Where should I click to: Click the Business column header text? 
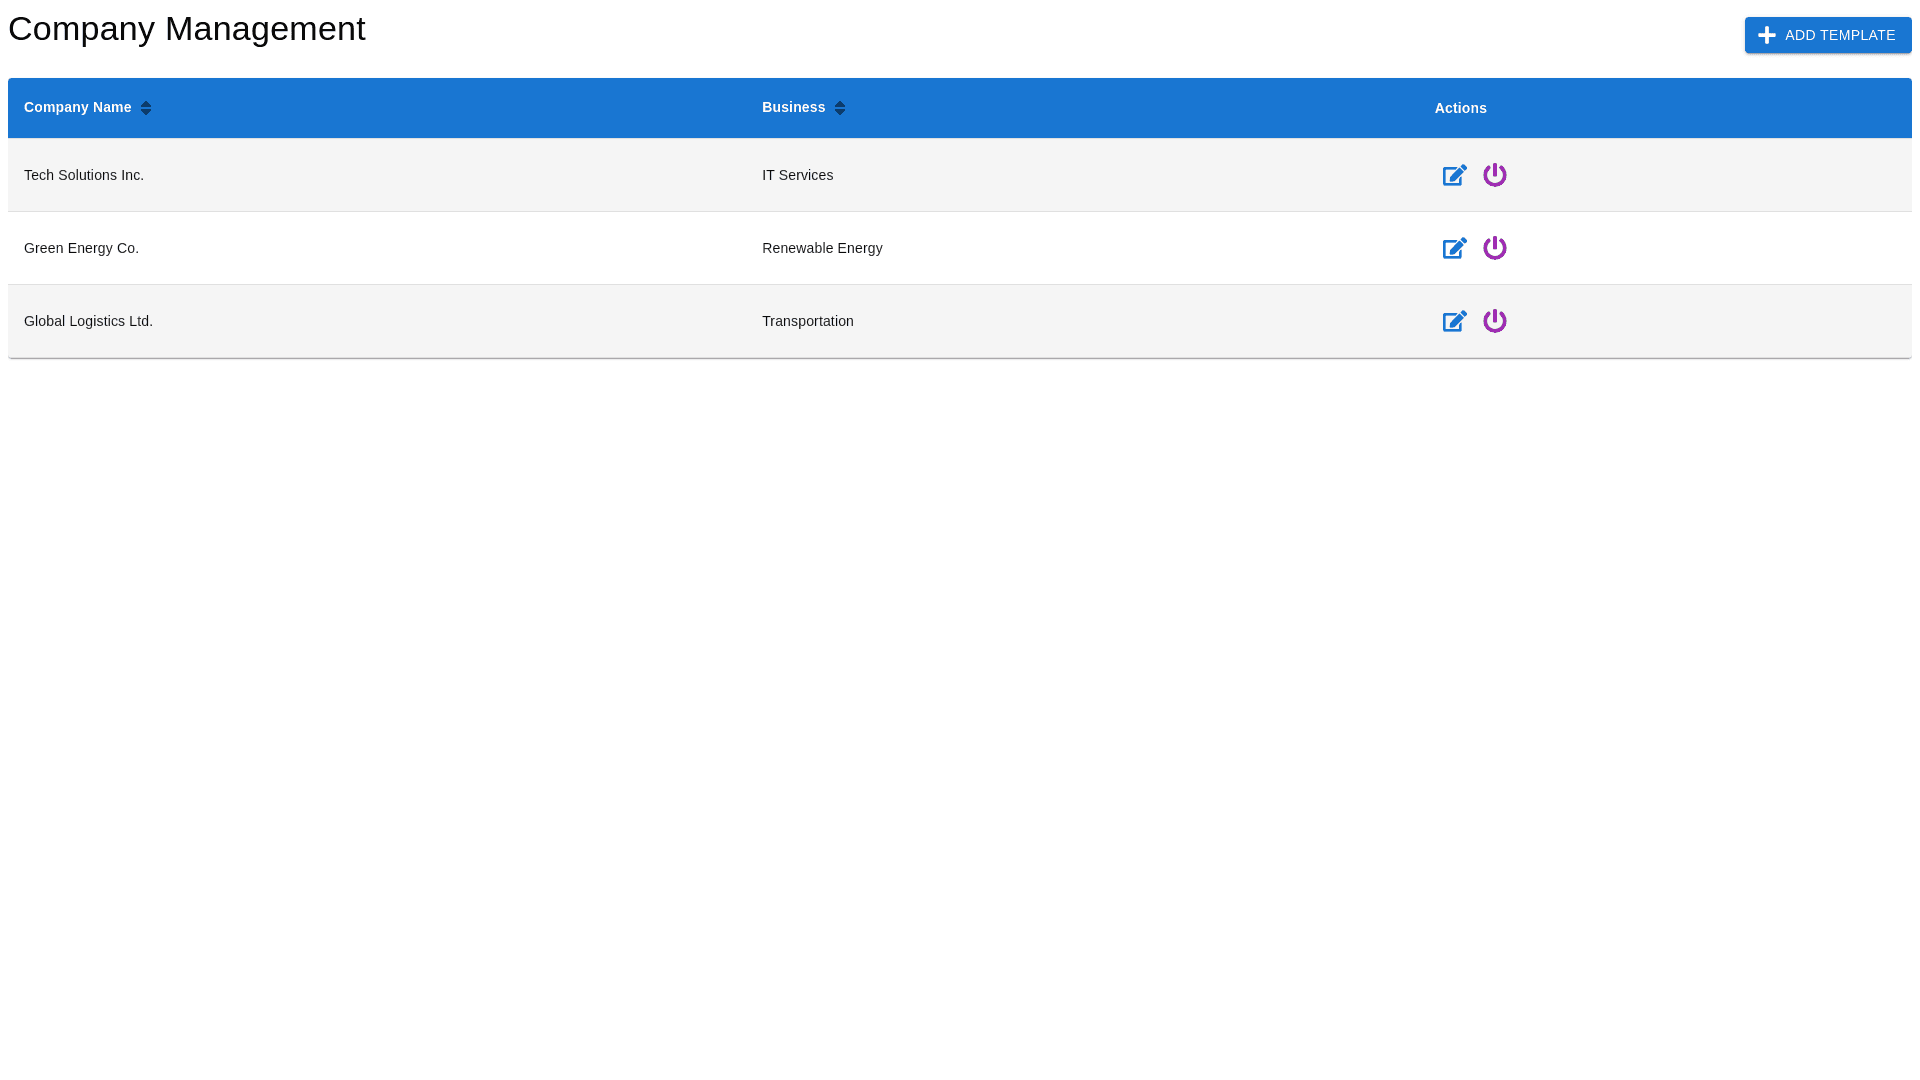pyautogui.click(x=793, y=107)
